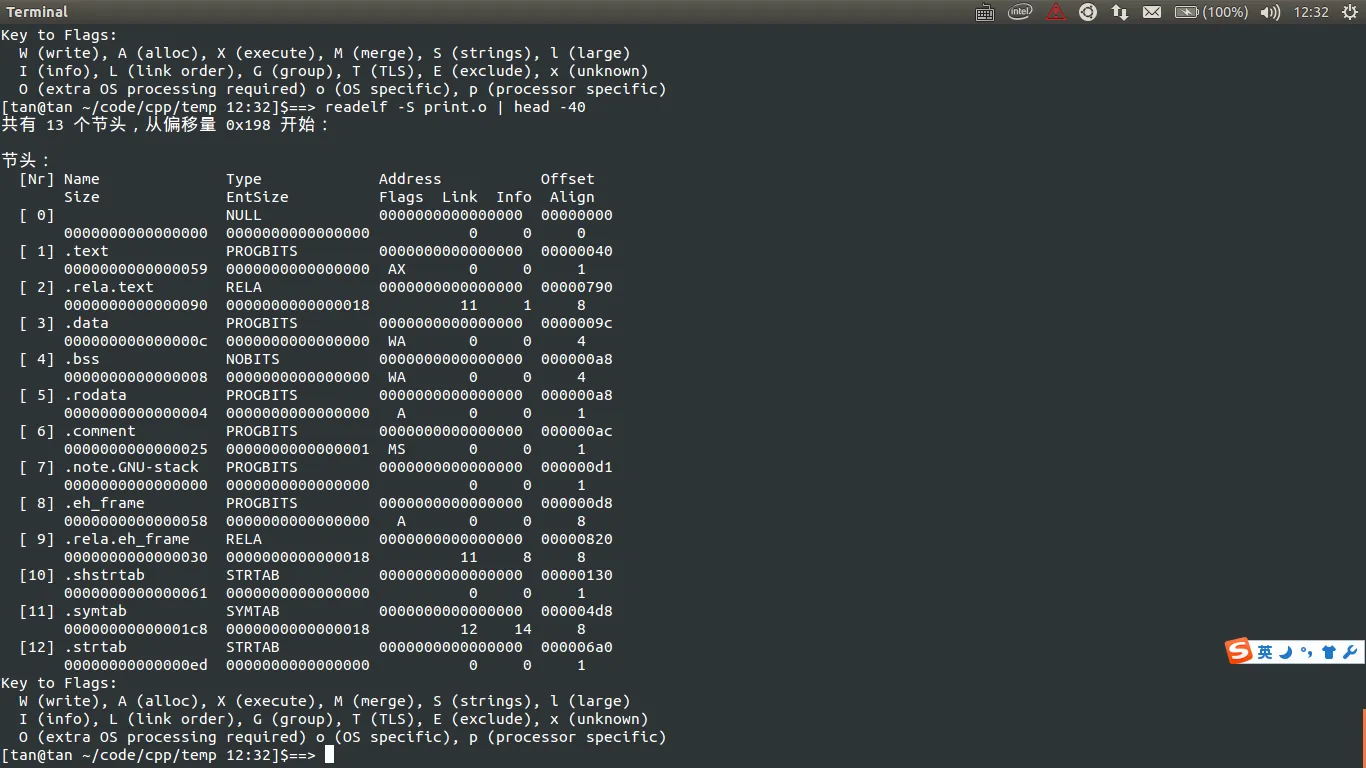Open the mail envelope messaging indicator
Image resolution: width=1366 pixels, height=768 pixels.
pos(1152,12)
